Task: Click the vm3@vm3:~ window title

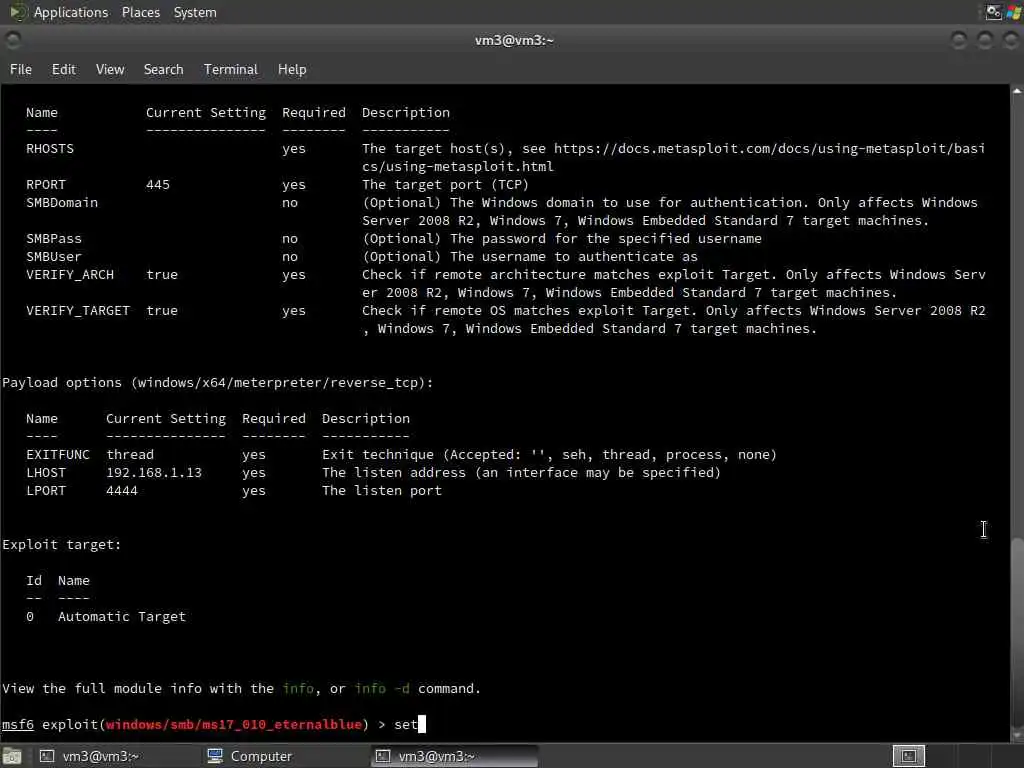Action: [x=514, y=40]
